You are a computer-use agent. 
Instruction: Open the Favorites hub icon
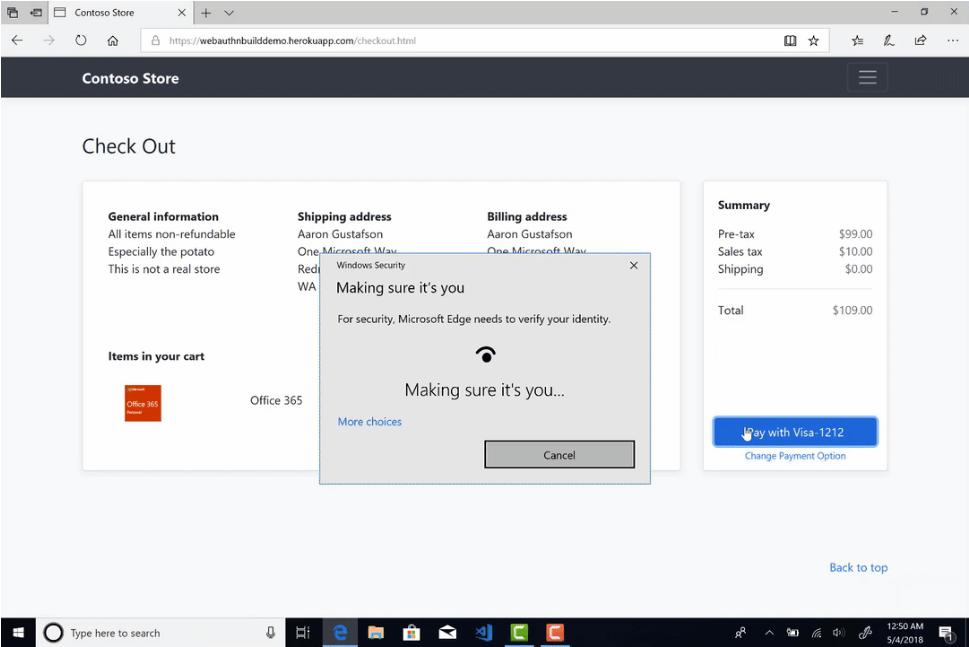[x=858, y=41]
